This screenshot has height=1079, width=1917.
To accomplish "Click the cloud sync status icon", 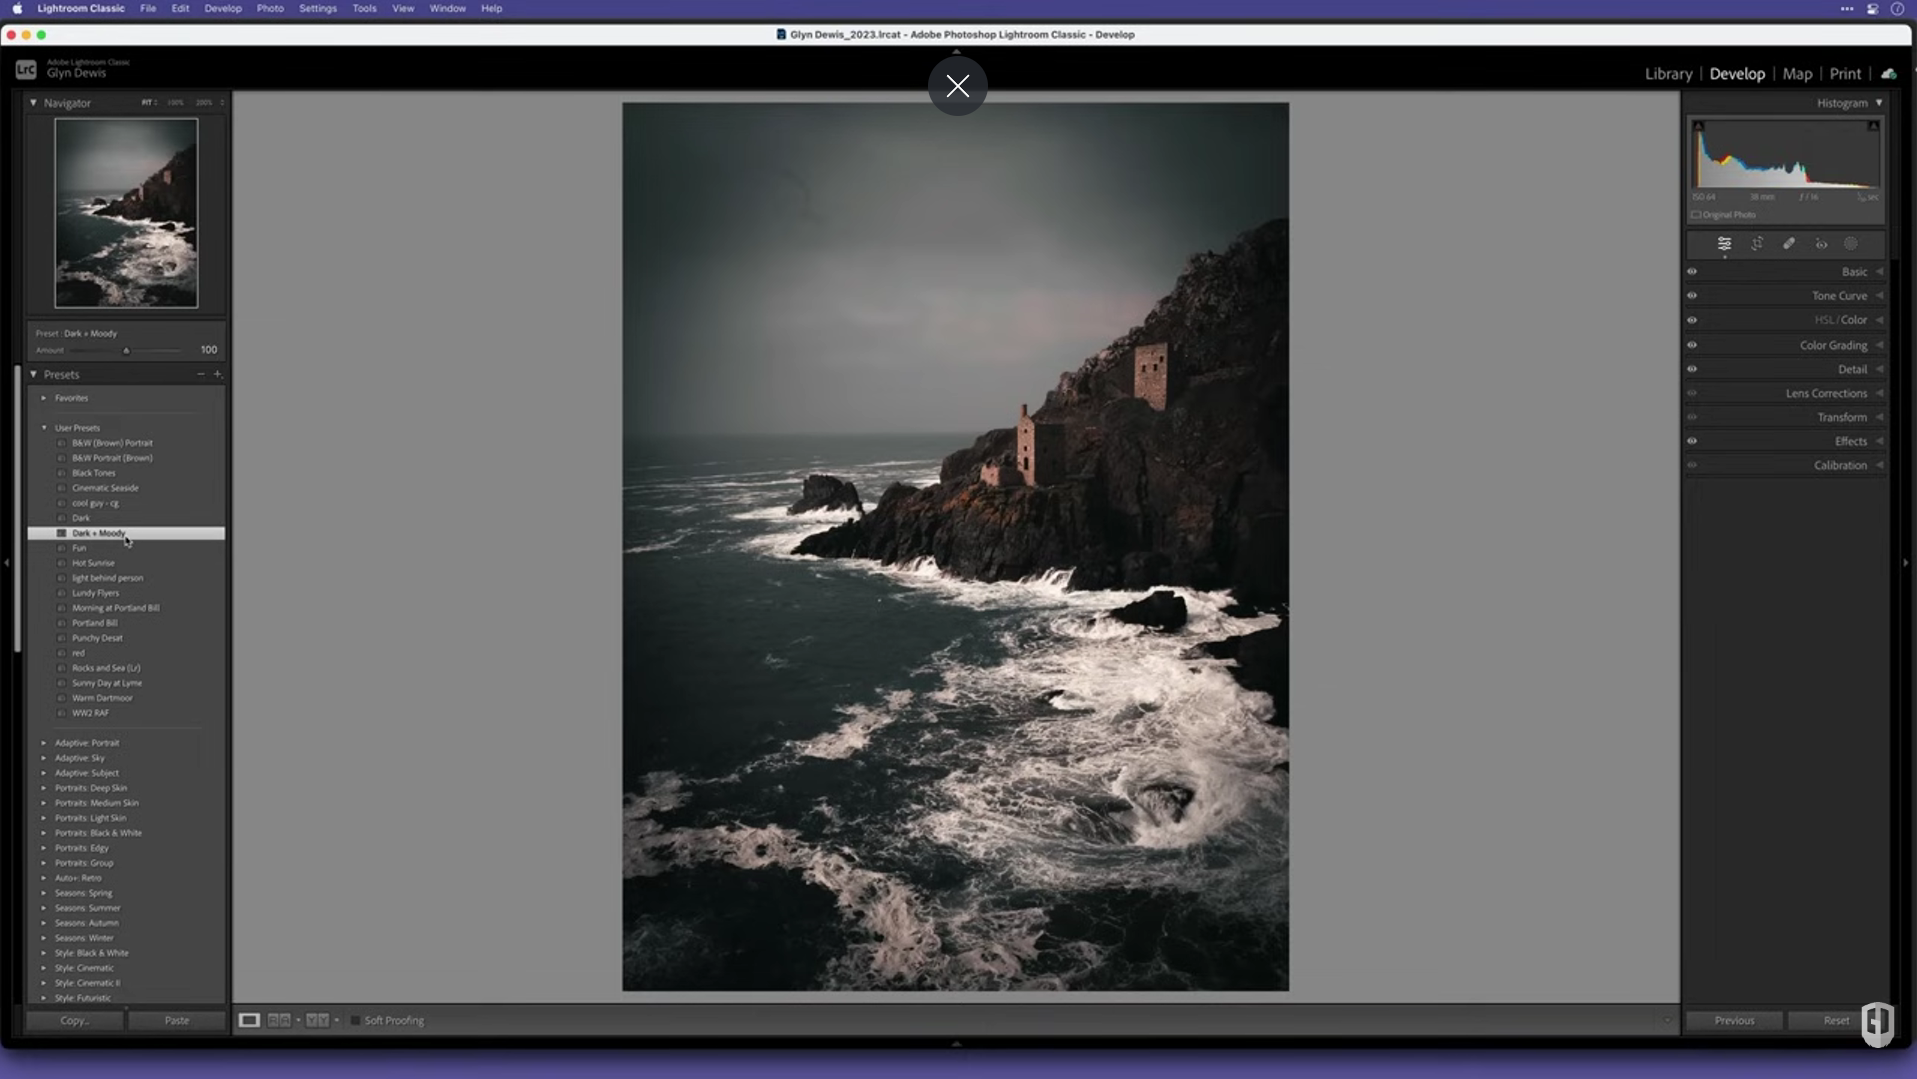I will point(1888,74).
